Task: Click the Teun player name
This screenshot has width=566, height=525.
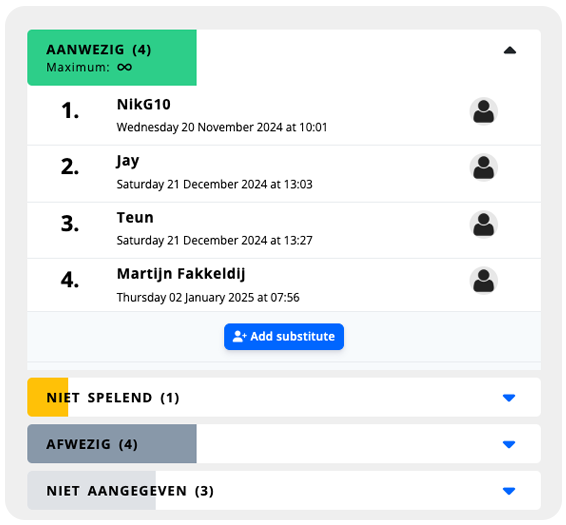Action: (135, 218)
